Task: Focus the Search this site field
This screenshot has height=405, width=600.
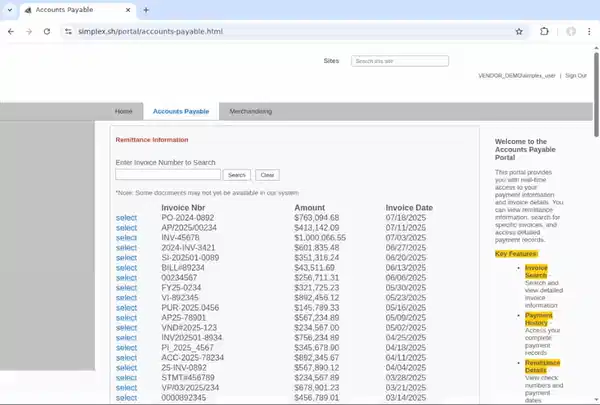Action: point(400,61)
